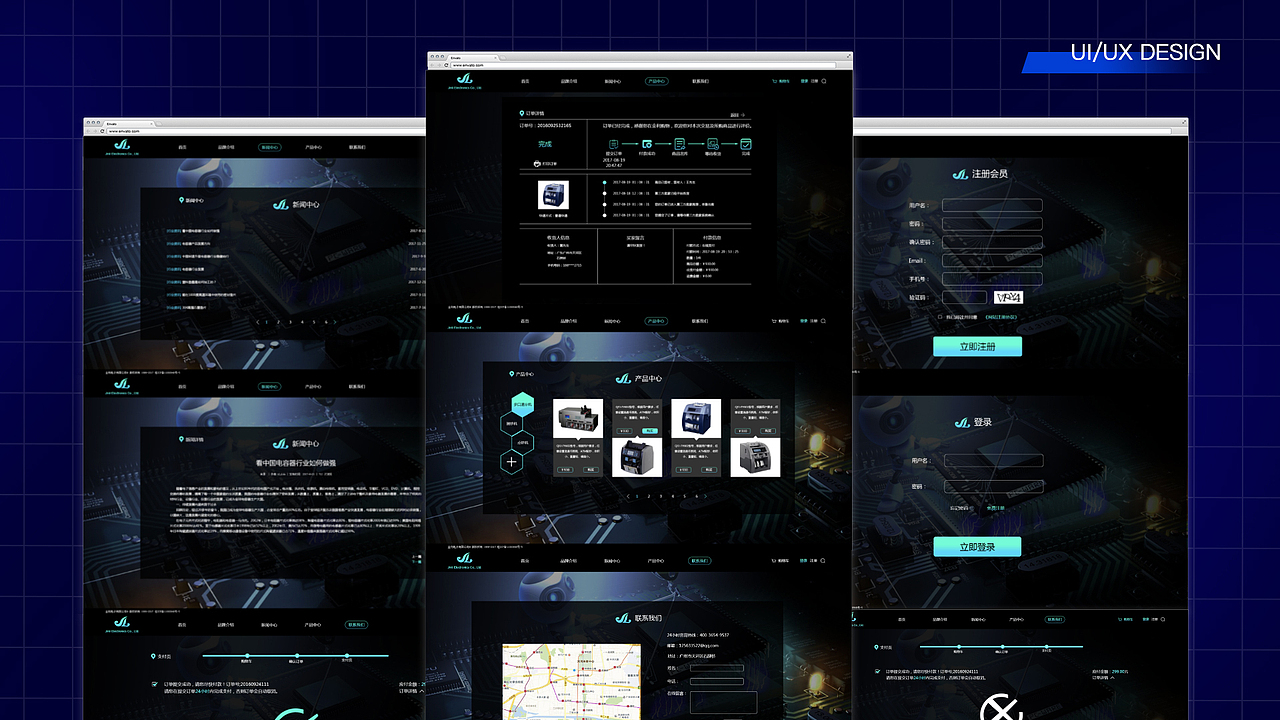Select highlighted 联系我们 tab in the contact page header
Viewport: 1280px width, 720px height.
coord(700,560)
